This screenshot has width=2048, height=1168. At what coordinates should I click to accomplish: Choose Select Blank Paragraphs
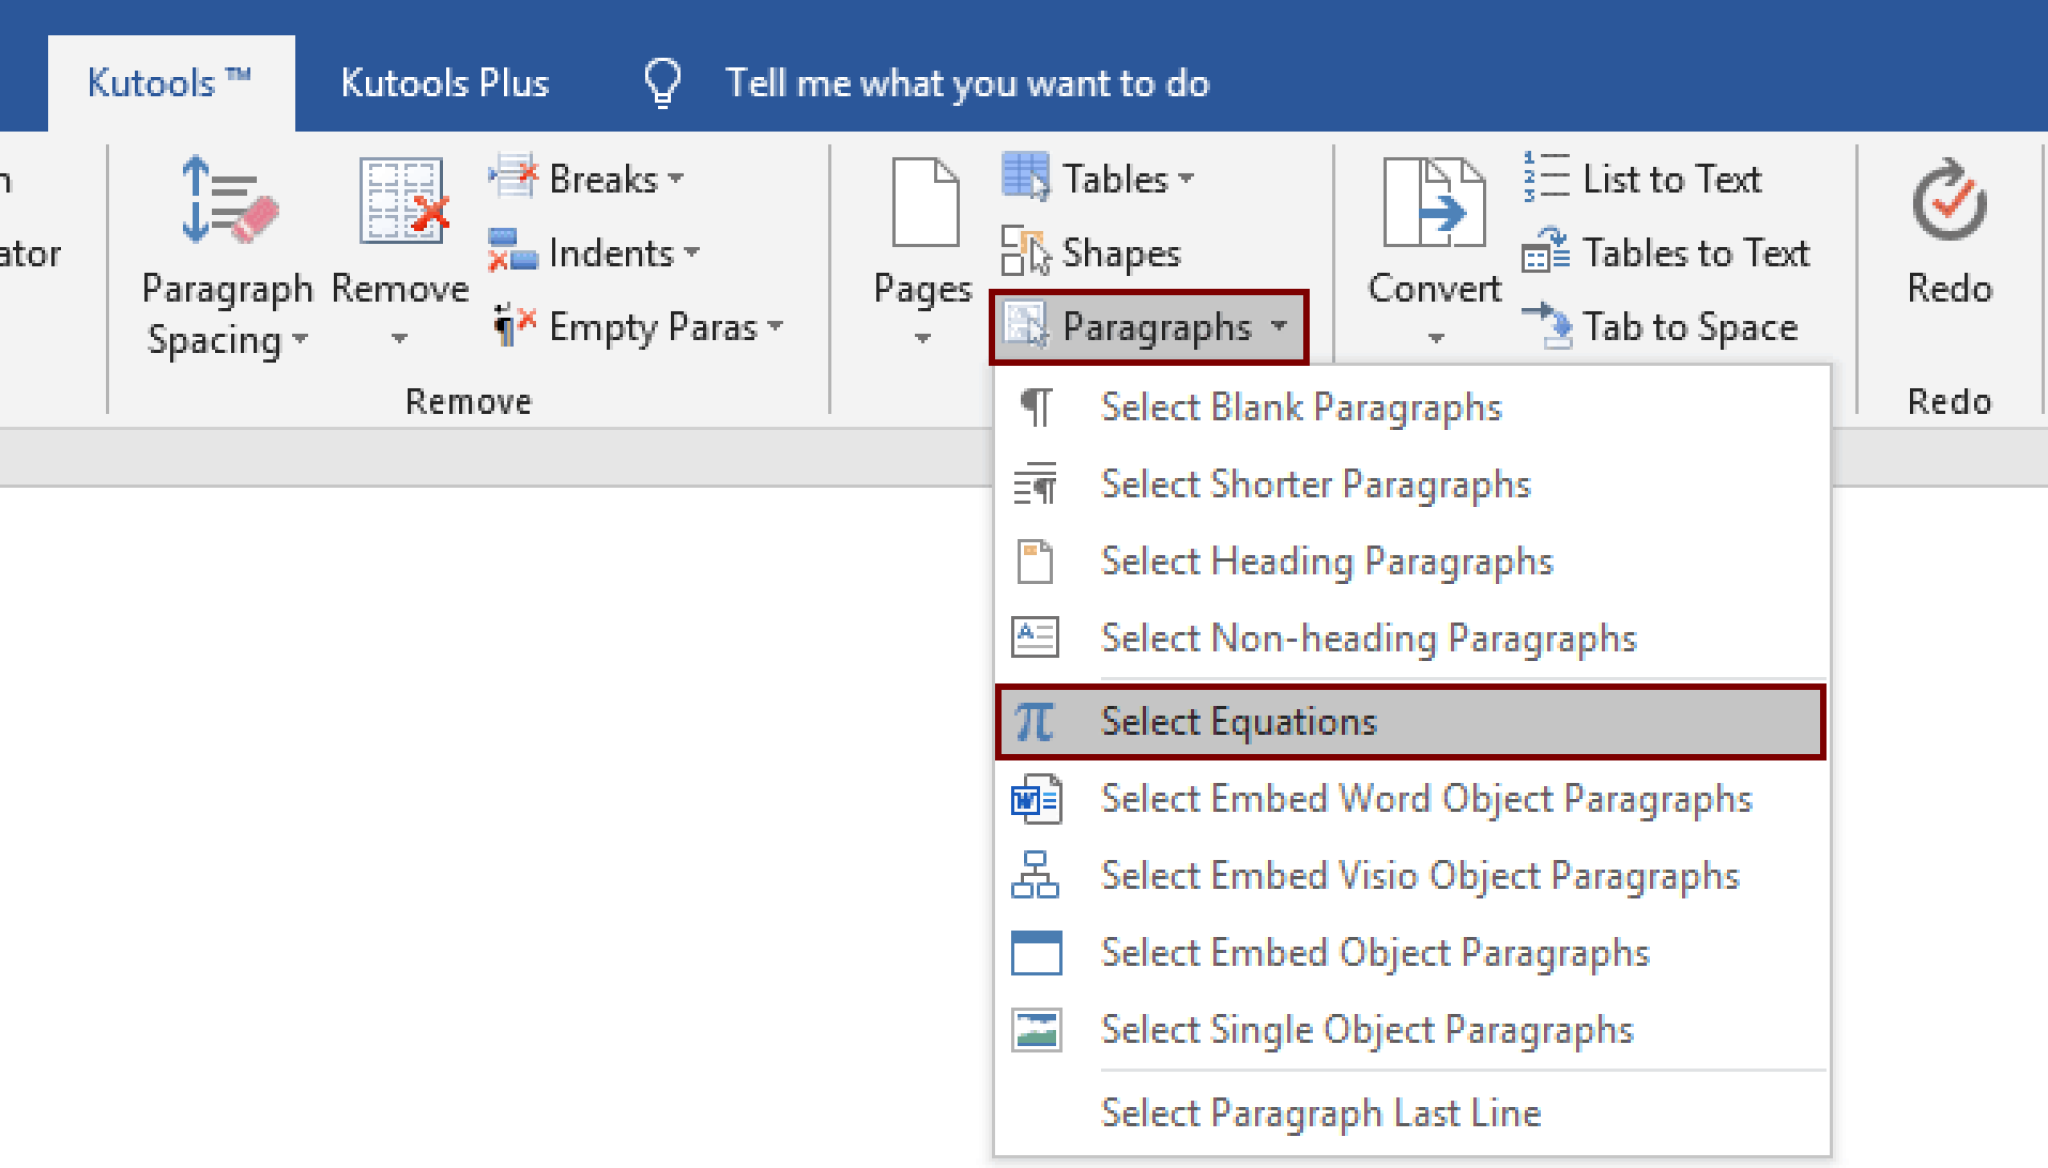[x=1300, y=407]
